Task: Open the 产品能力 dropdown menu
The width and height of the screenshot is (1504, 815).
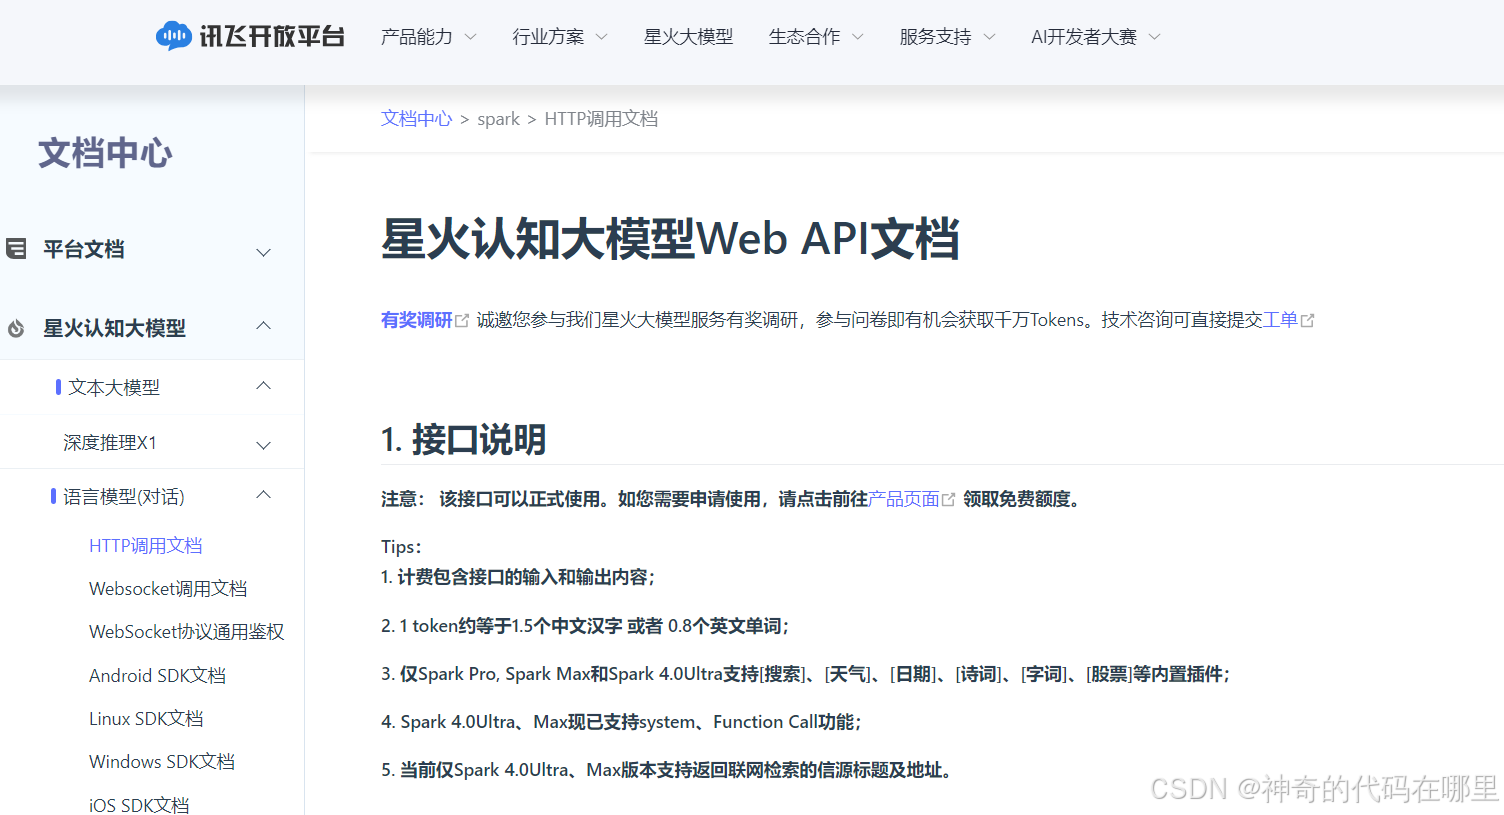Action: tap(428, 37)
